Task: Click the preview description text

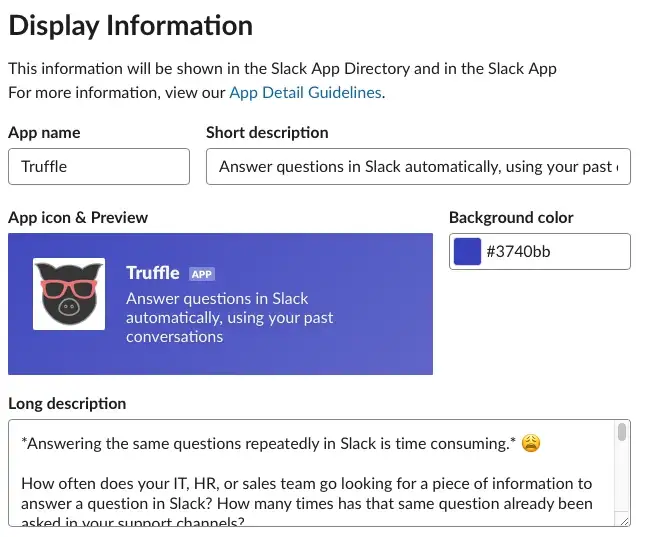Action: 229,318
